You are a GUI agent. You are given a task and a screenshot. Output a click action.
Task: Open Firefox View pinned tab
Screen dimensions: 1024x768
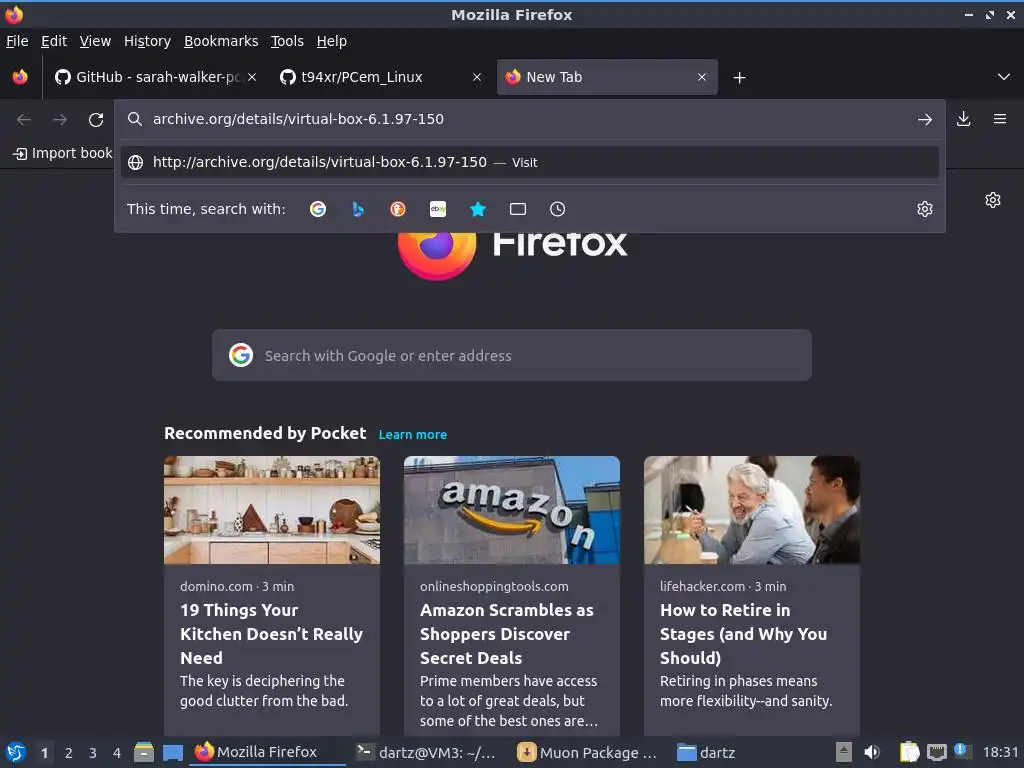coord(20,77)
